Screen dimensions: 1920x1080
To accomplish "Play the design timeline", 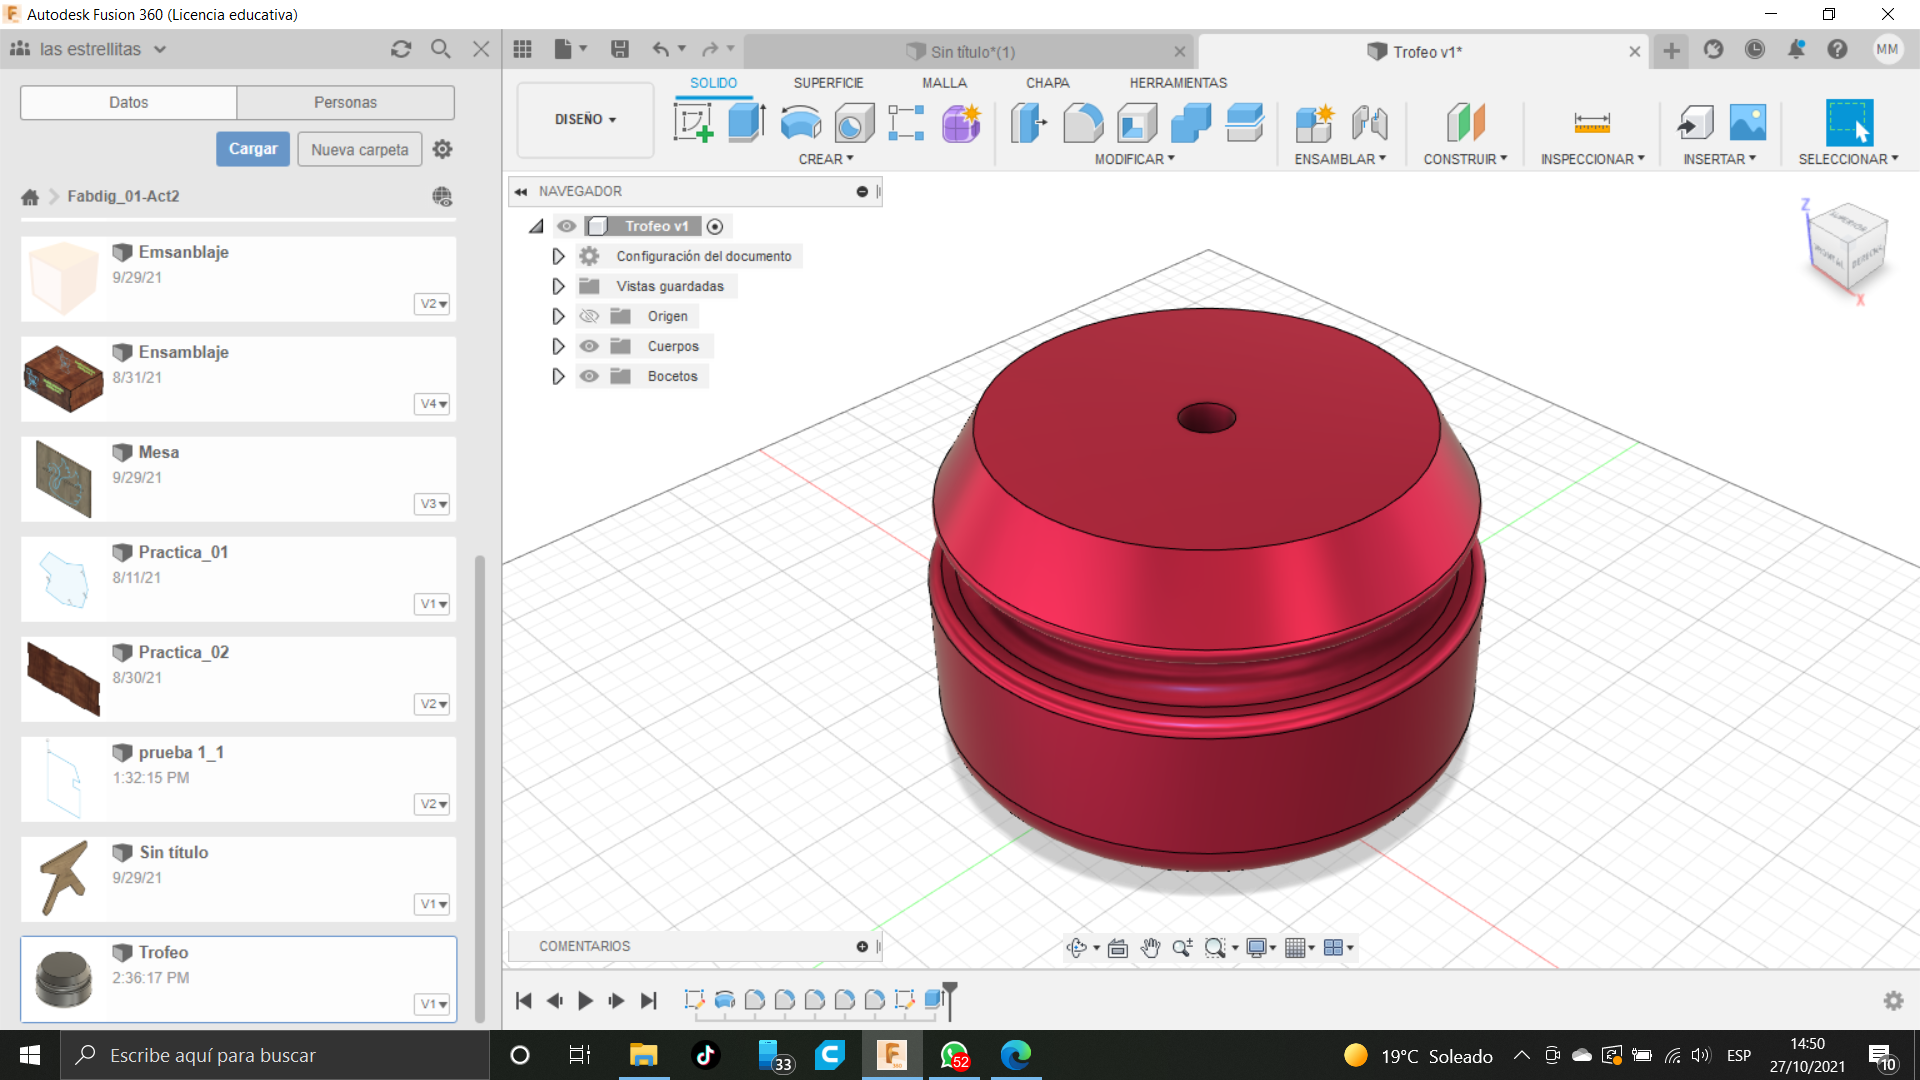I will point(585,1000).
